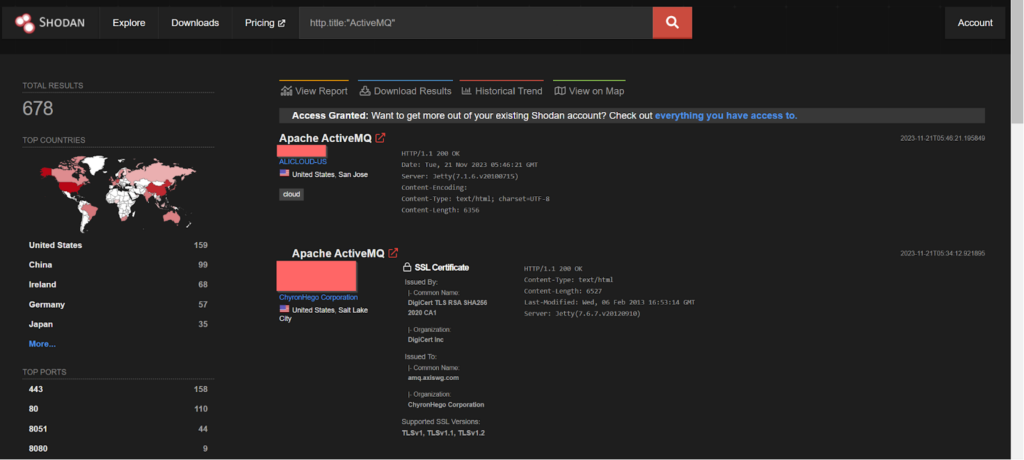The width and height of the screenshot is (1024, 460).
Task: Click the second result's timestamp
Action: pyautogui.click(x=942, y=253)
